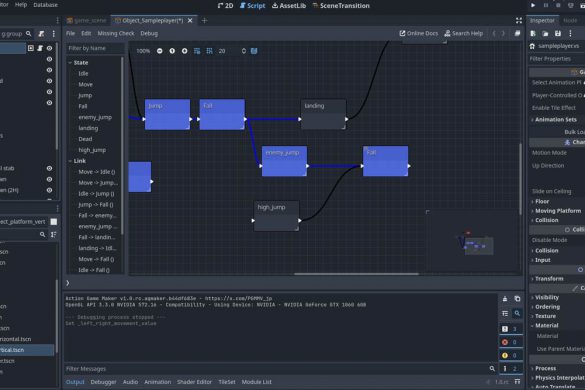Select the 'Move -> Idle ()' link
The height and width of the screenshot is (390, 585).
[x=97, y=172]
